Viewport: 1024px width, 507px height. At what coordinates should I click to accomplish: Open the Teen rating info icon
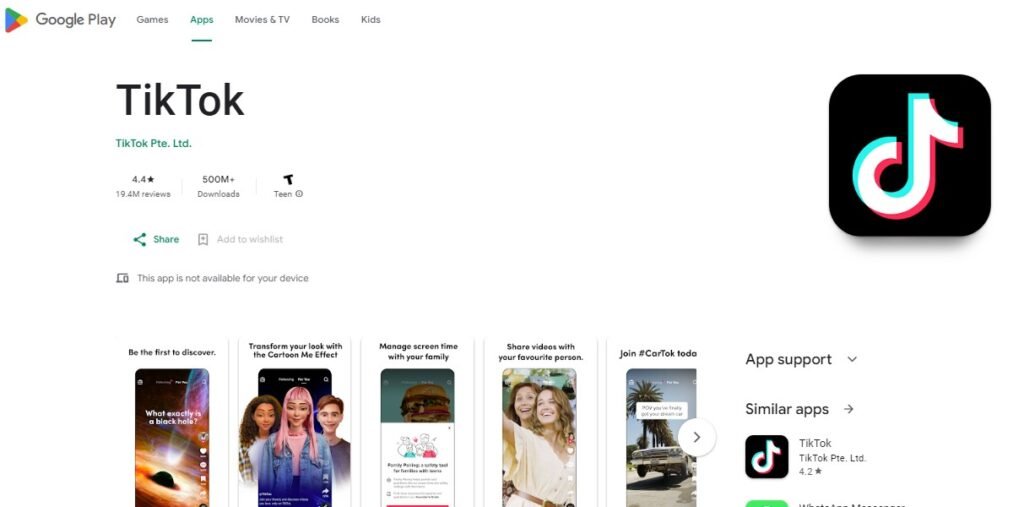[x=299, y=194]
